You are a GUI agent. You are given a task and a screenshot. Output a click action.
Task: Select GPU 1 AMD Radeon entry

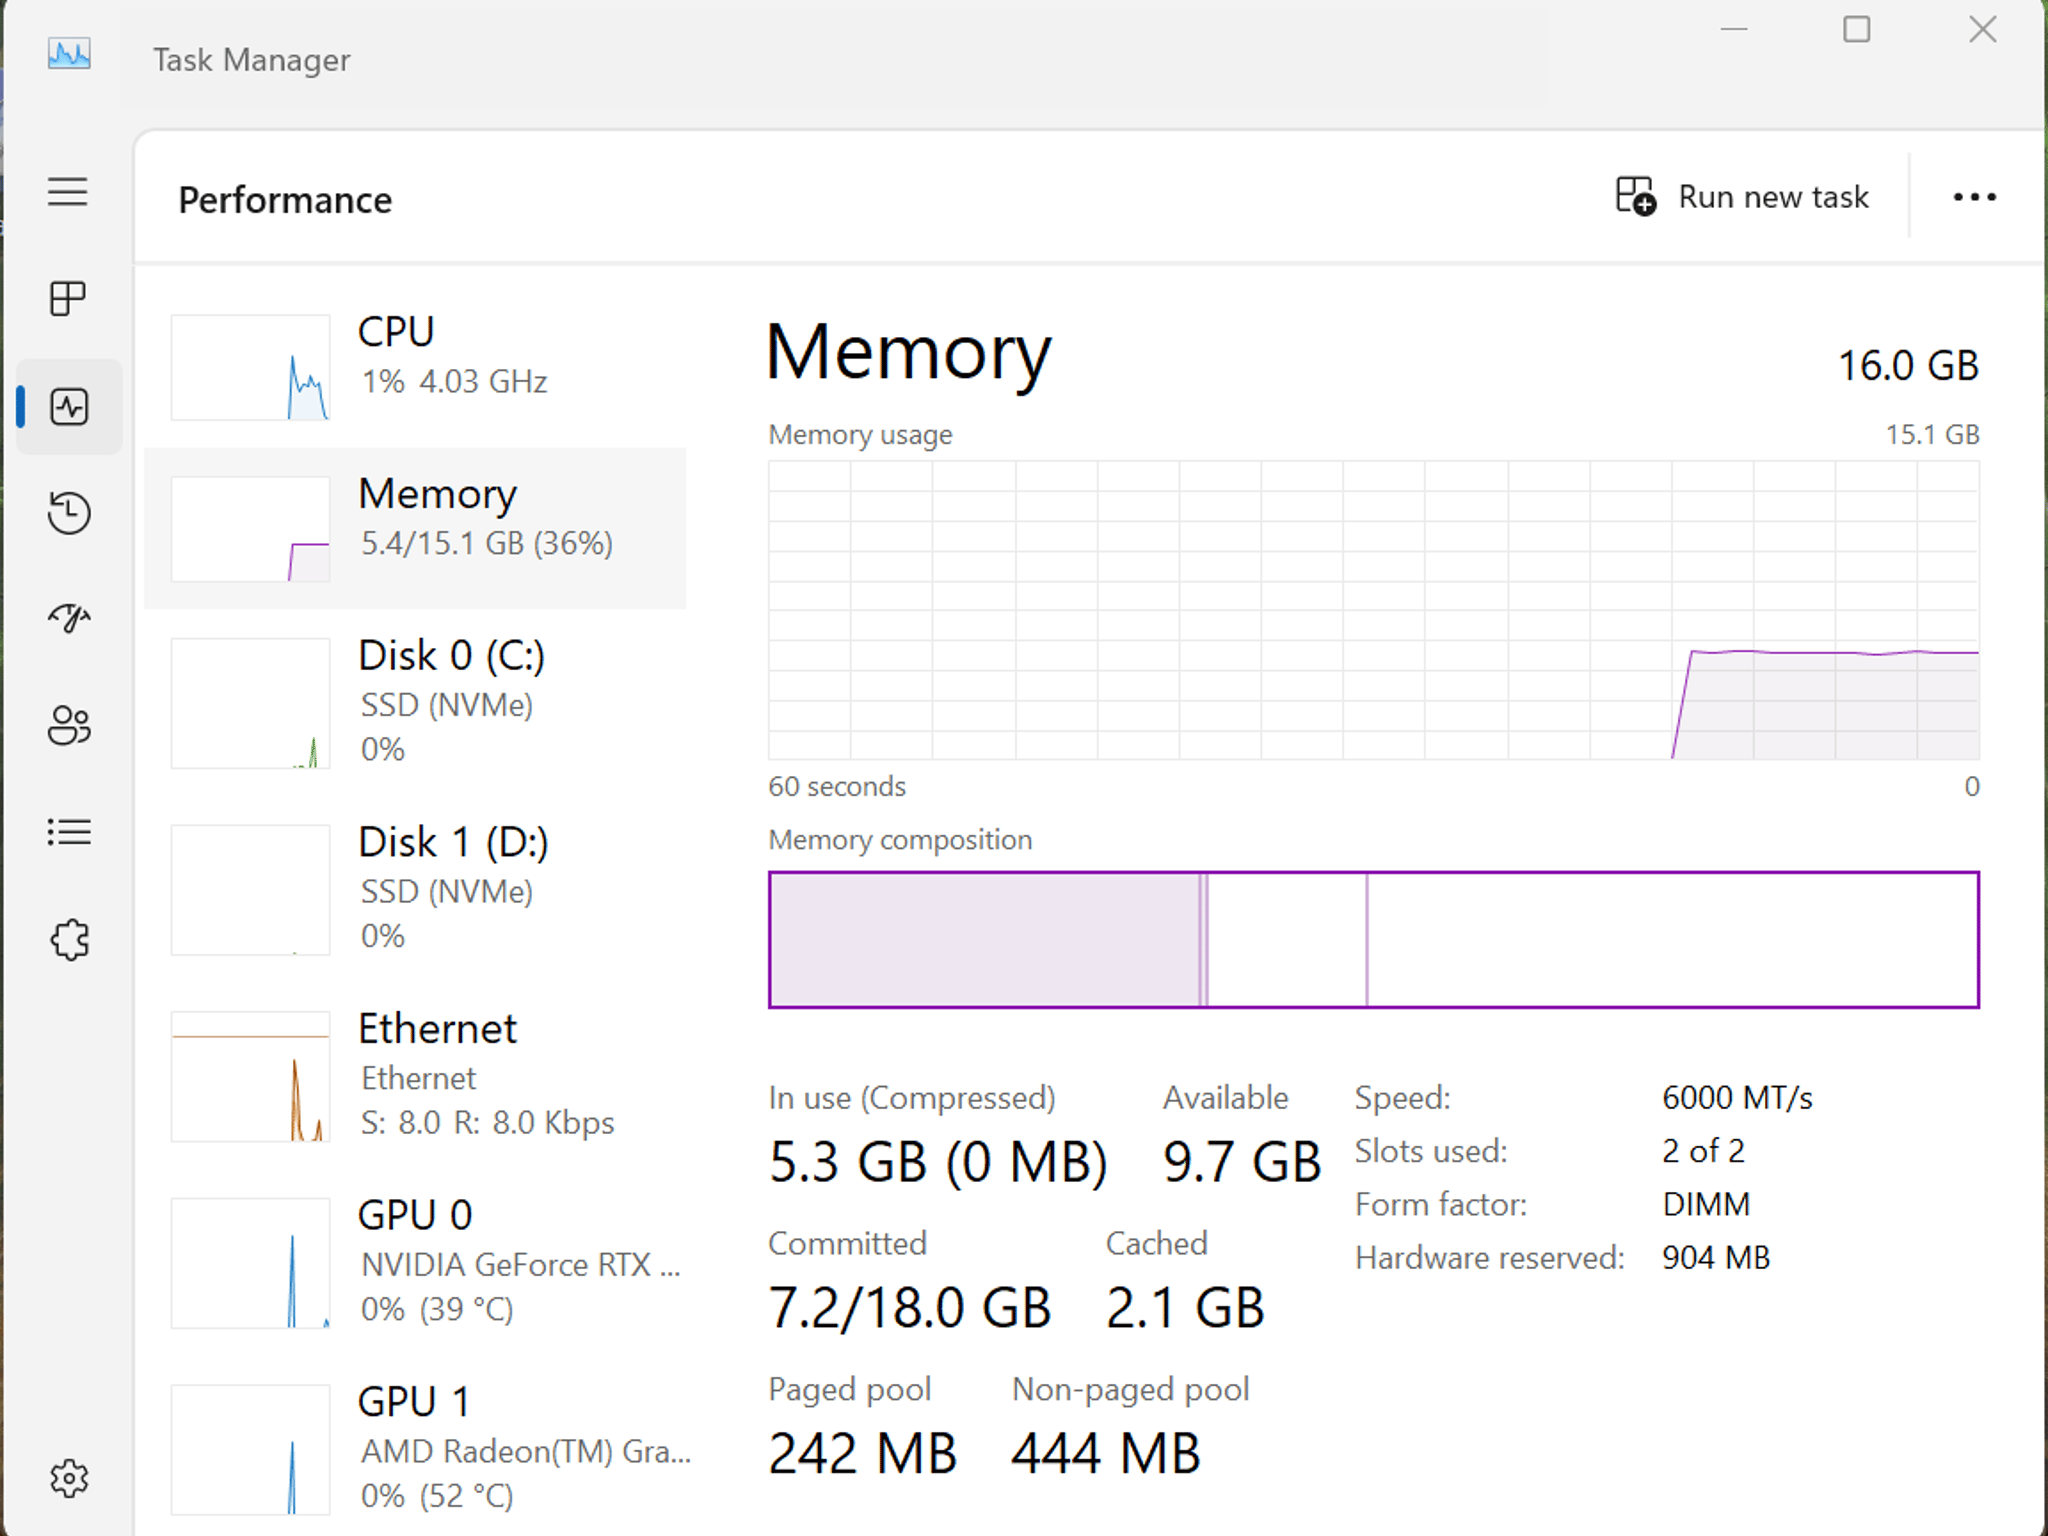point(415,1449)
